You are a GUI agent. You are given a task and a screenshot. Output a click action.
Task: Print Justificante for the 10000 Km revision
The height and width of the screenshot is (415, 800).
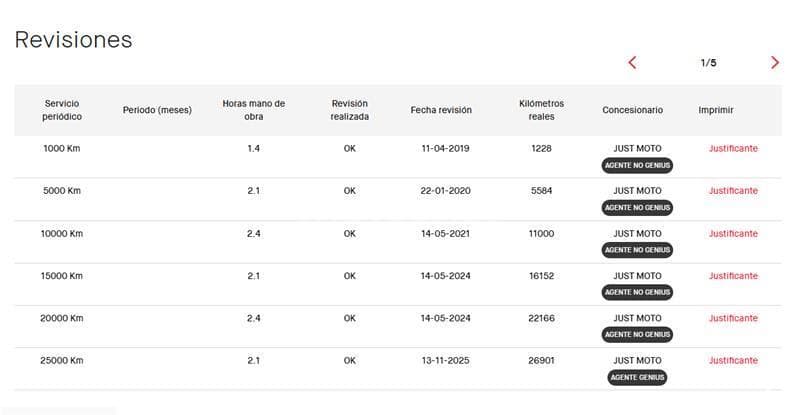[733, 234]
